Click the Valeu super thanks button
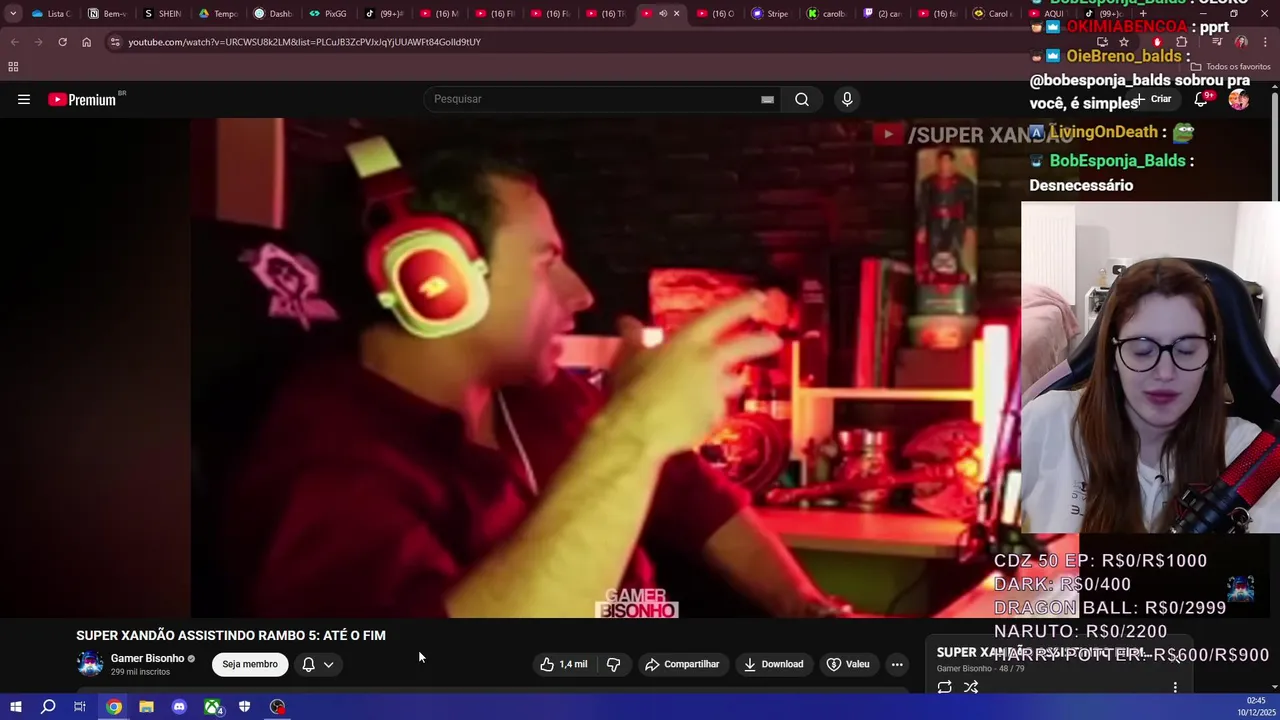Image resolution: width=1280 pixels, height=720 pixels. pyautogui.click(x=848, y=664)
